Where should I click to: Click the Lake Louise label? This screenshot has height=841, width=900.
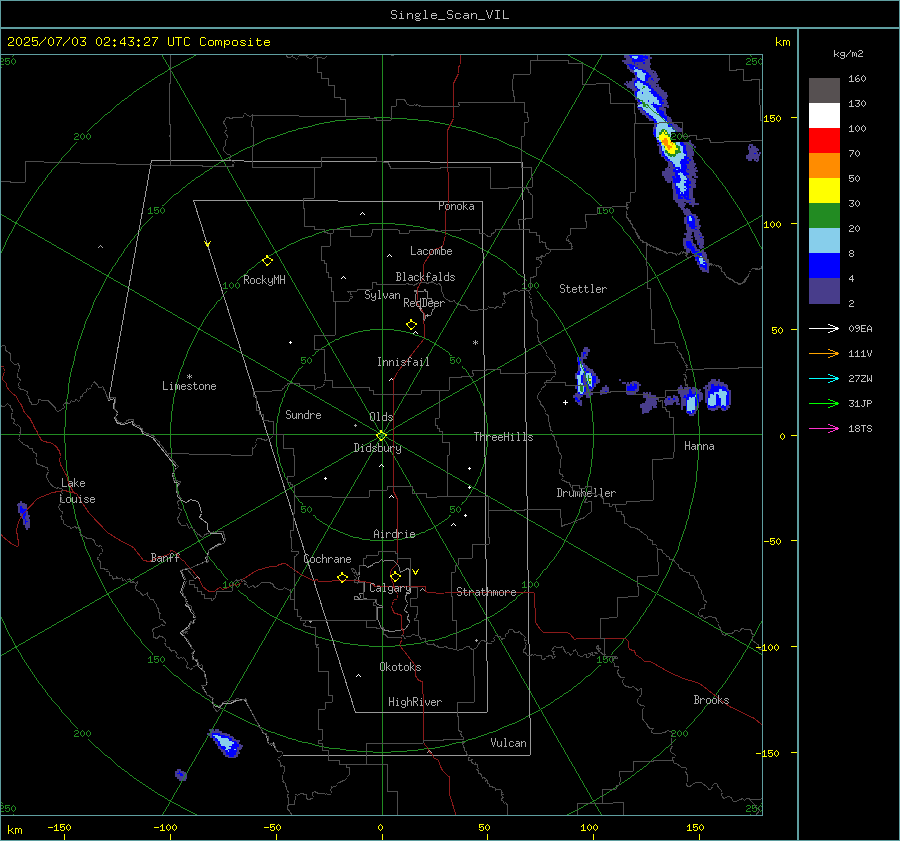(x=77, y=491)
